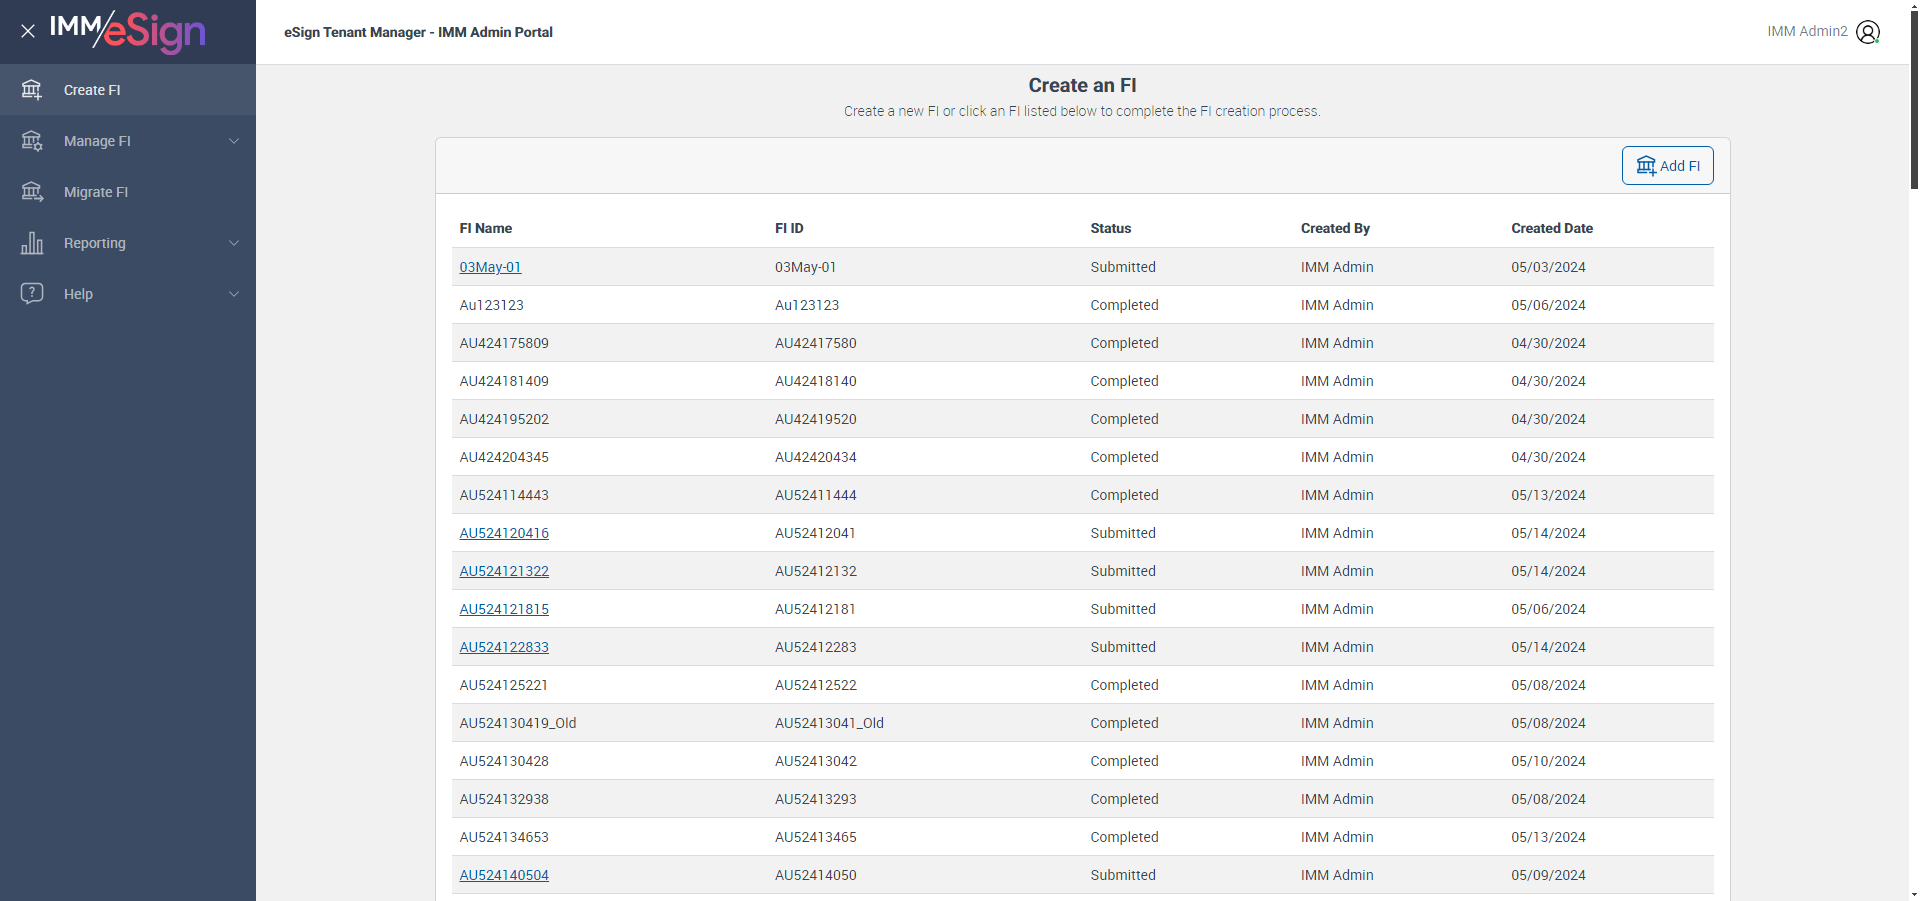Expand the Manage FI chevron
Screen dimensions: 1920x901
tap(234, 141)
